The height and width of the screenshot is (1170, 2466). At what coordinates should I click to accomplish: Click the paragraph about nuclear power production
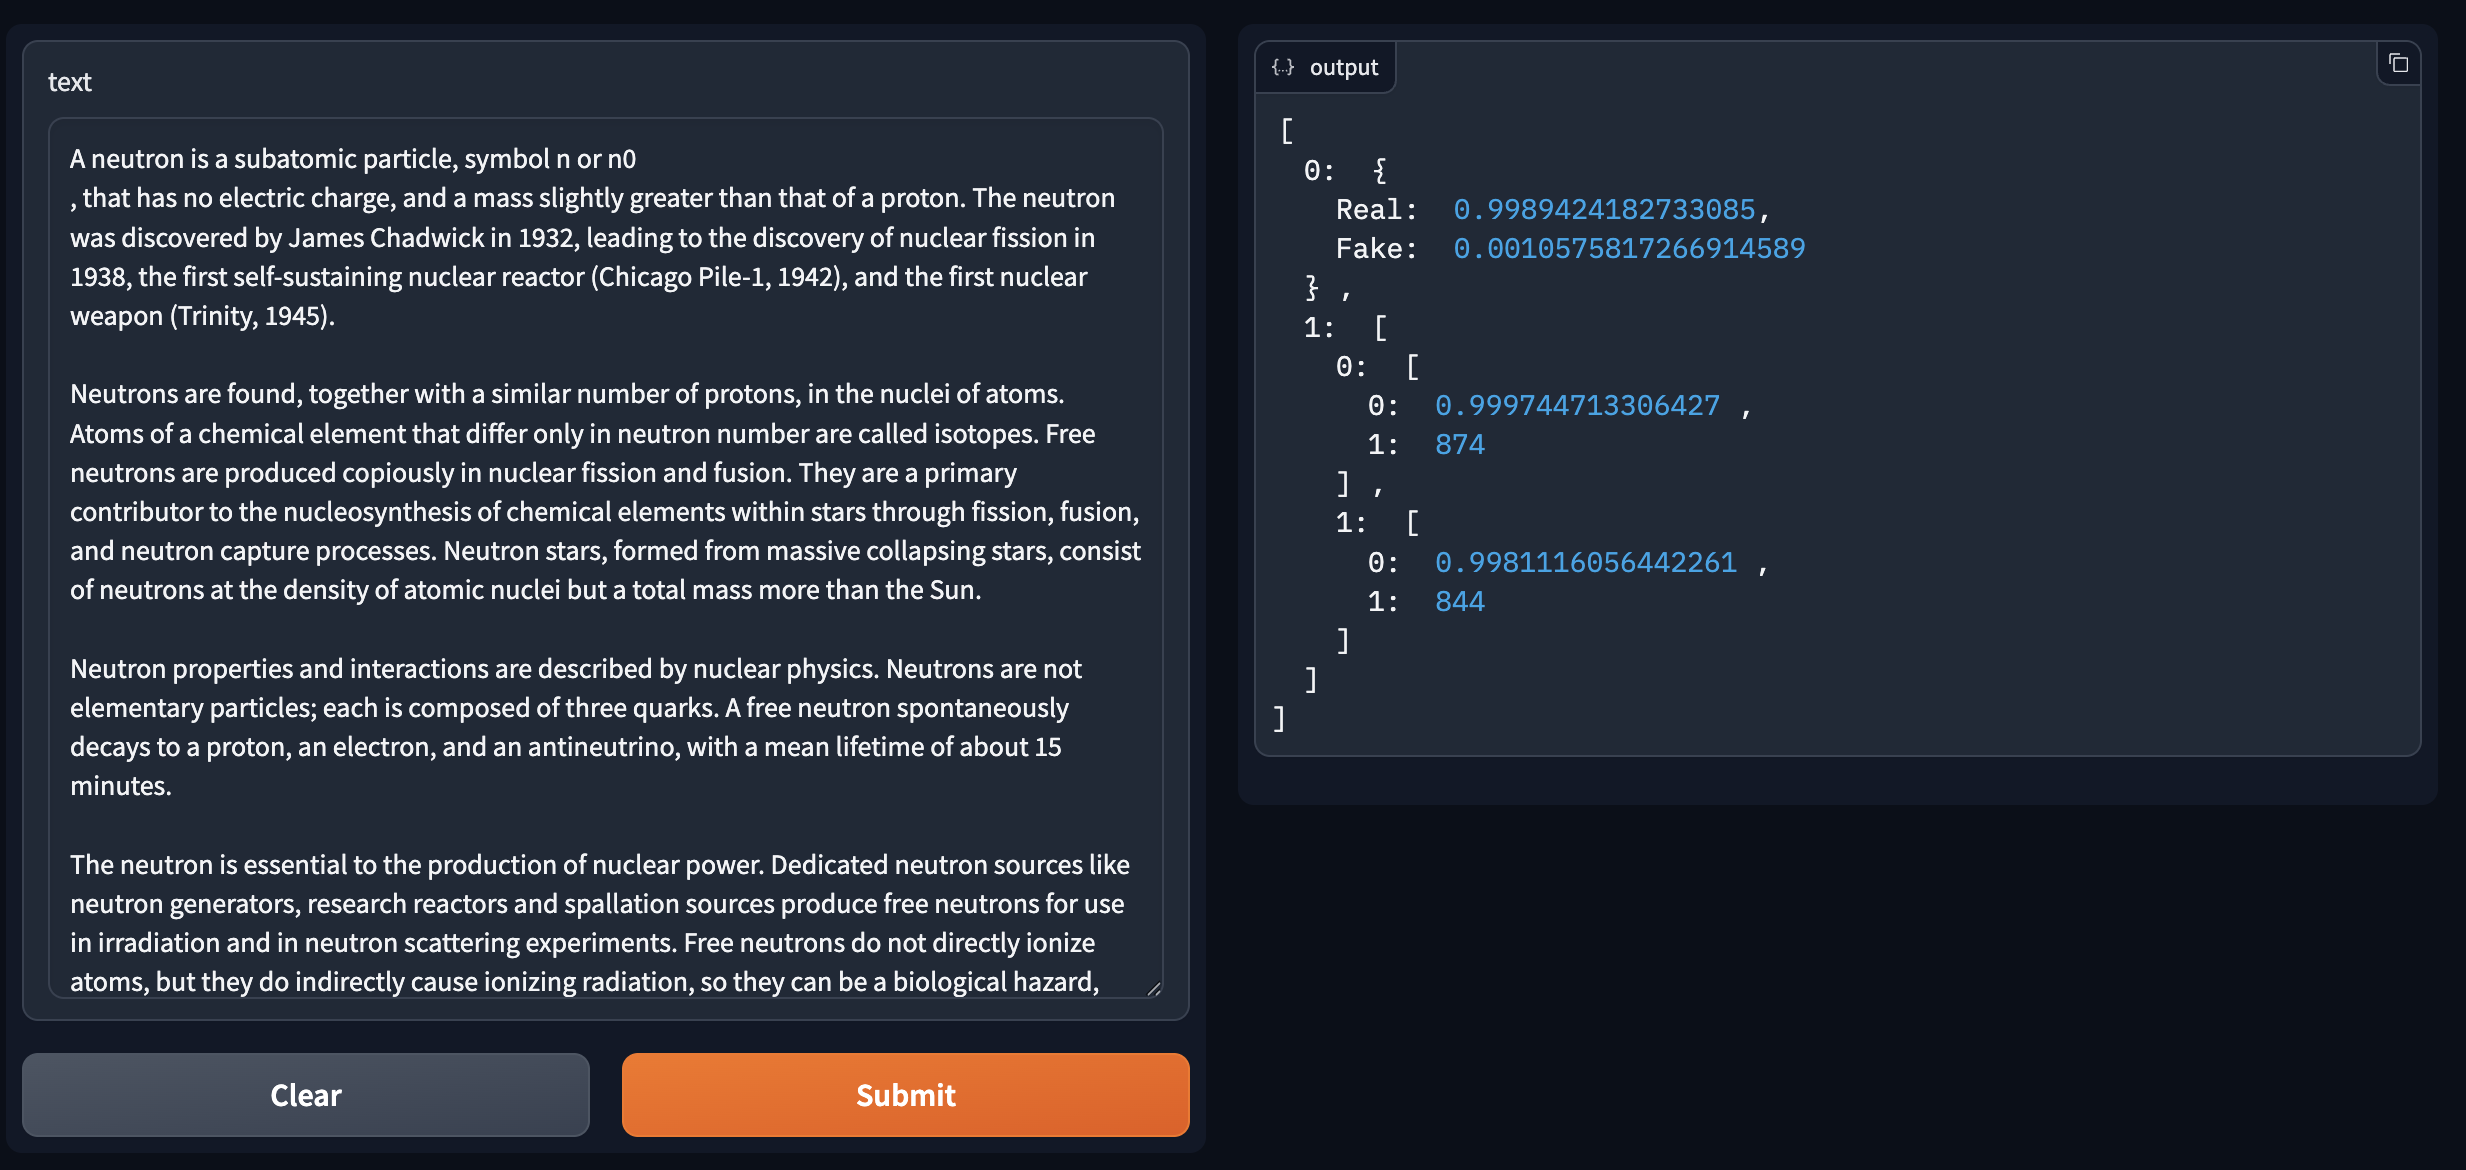(600, 923)
